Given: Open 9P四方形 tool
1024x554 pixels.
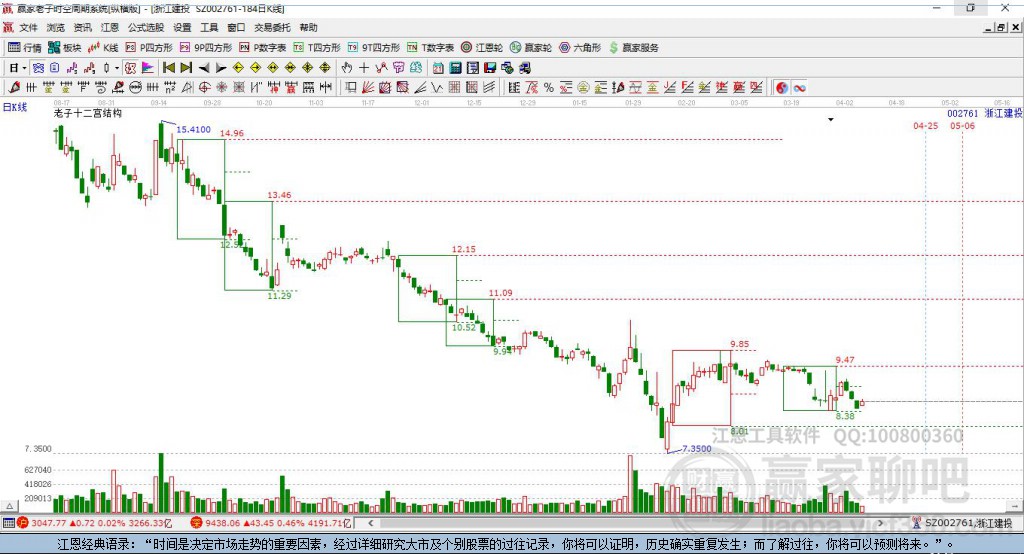Looking at the screenshot, I should (206, 48).
